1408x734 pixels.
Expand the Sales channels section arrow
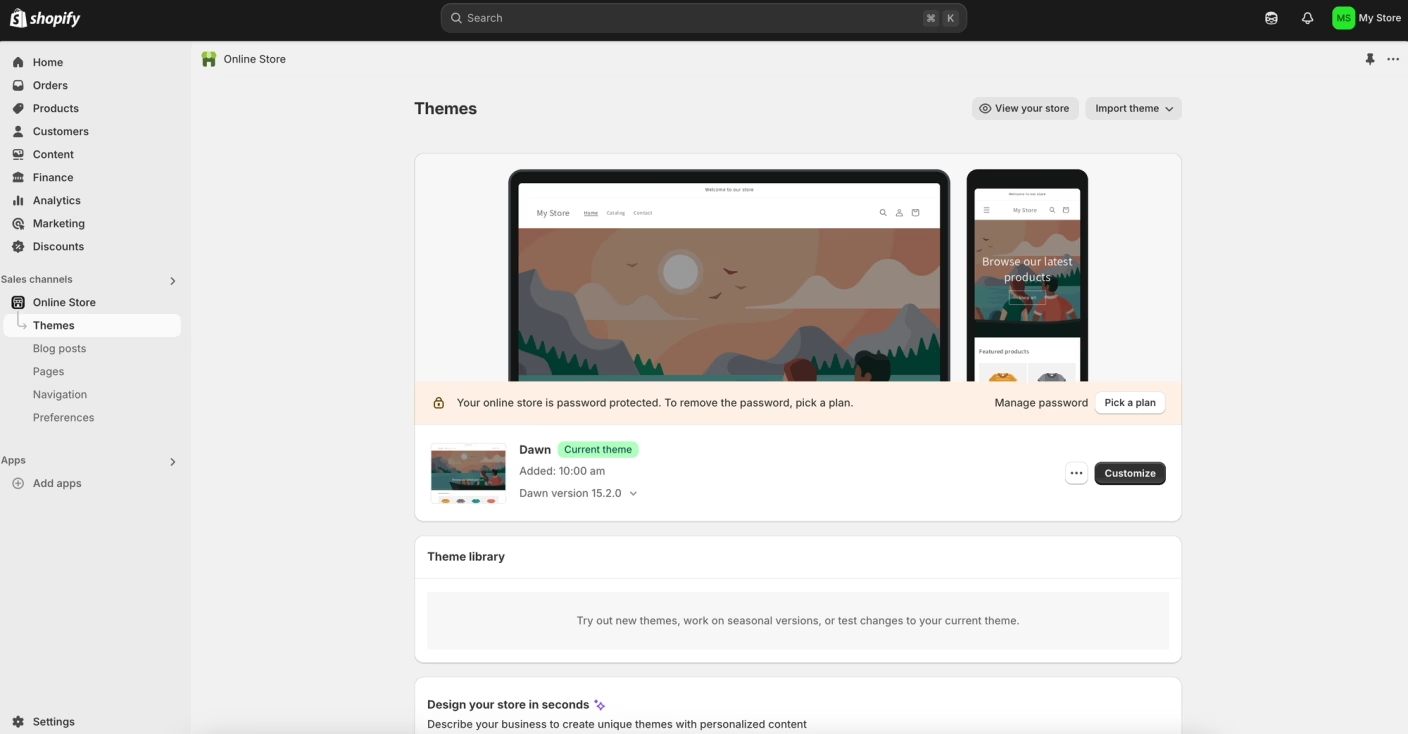point(172,280)
